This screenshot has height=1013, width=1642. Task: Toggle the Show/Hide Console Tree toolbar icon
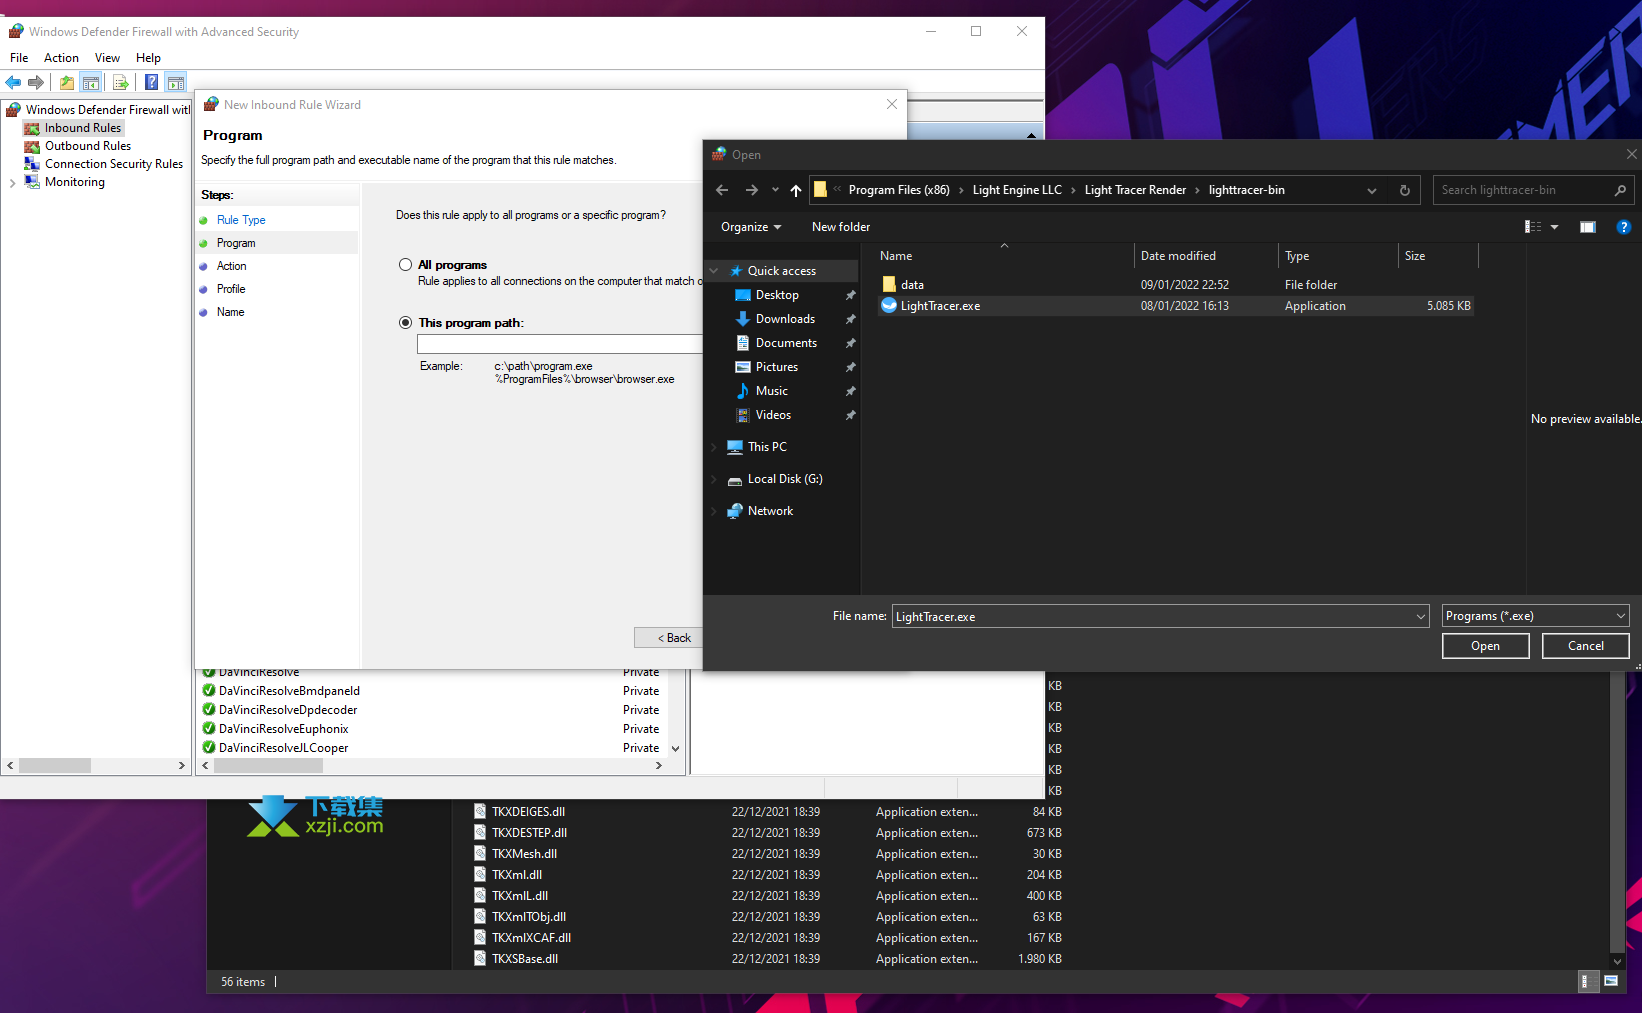(x=91, y=82)
